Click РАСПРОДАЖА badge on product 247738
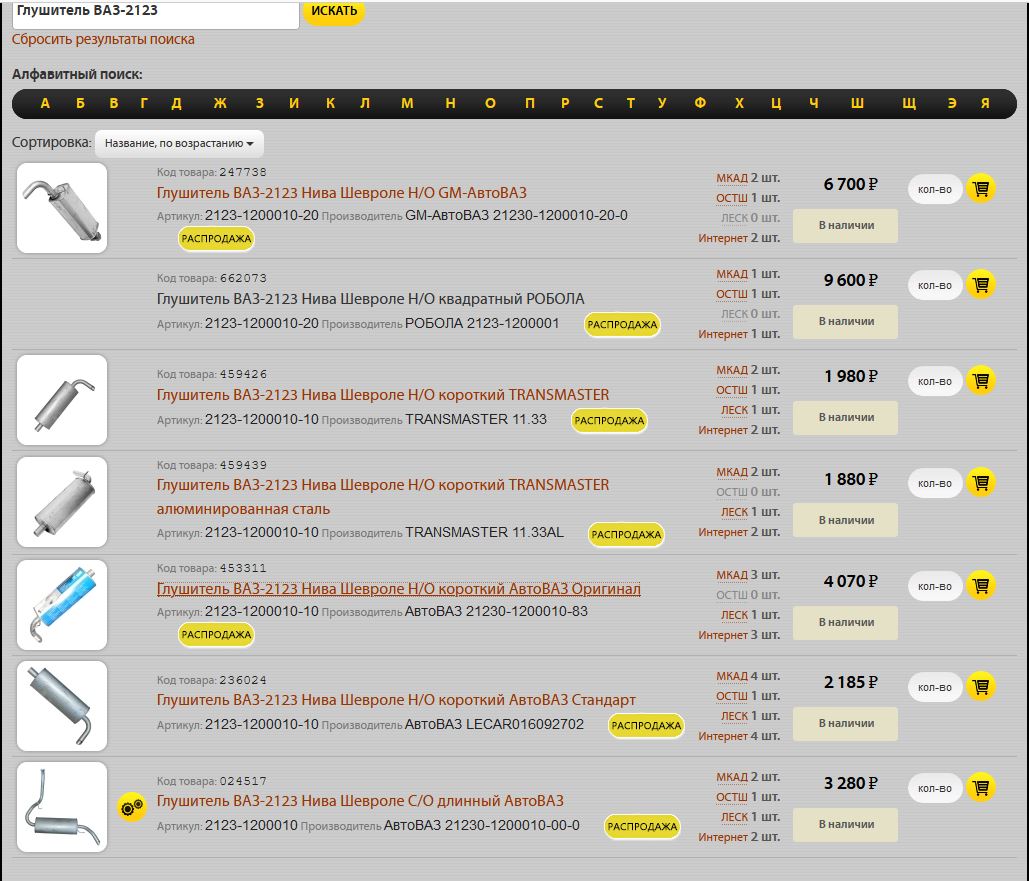Image resolution: width=1029 pixels, height=881 pixels. (216, 239)
